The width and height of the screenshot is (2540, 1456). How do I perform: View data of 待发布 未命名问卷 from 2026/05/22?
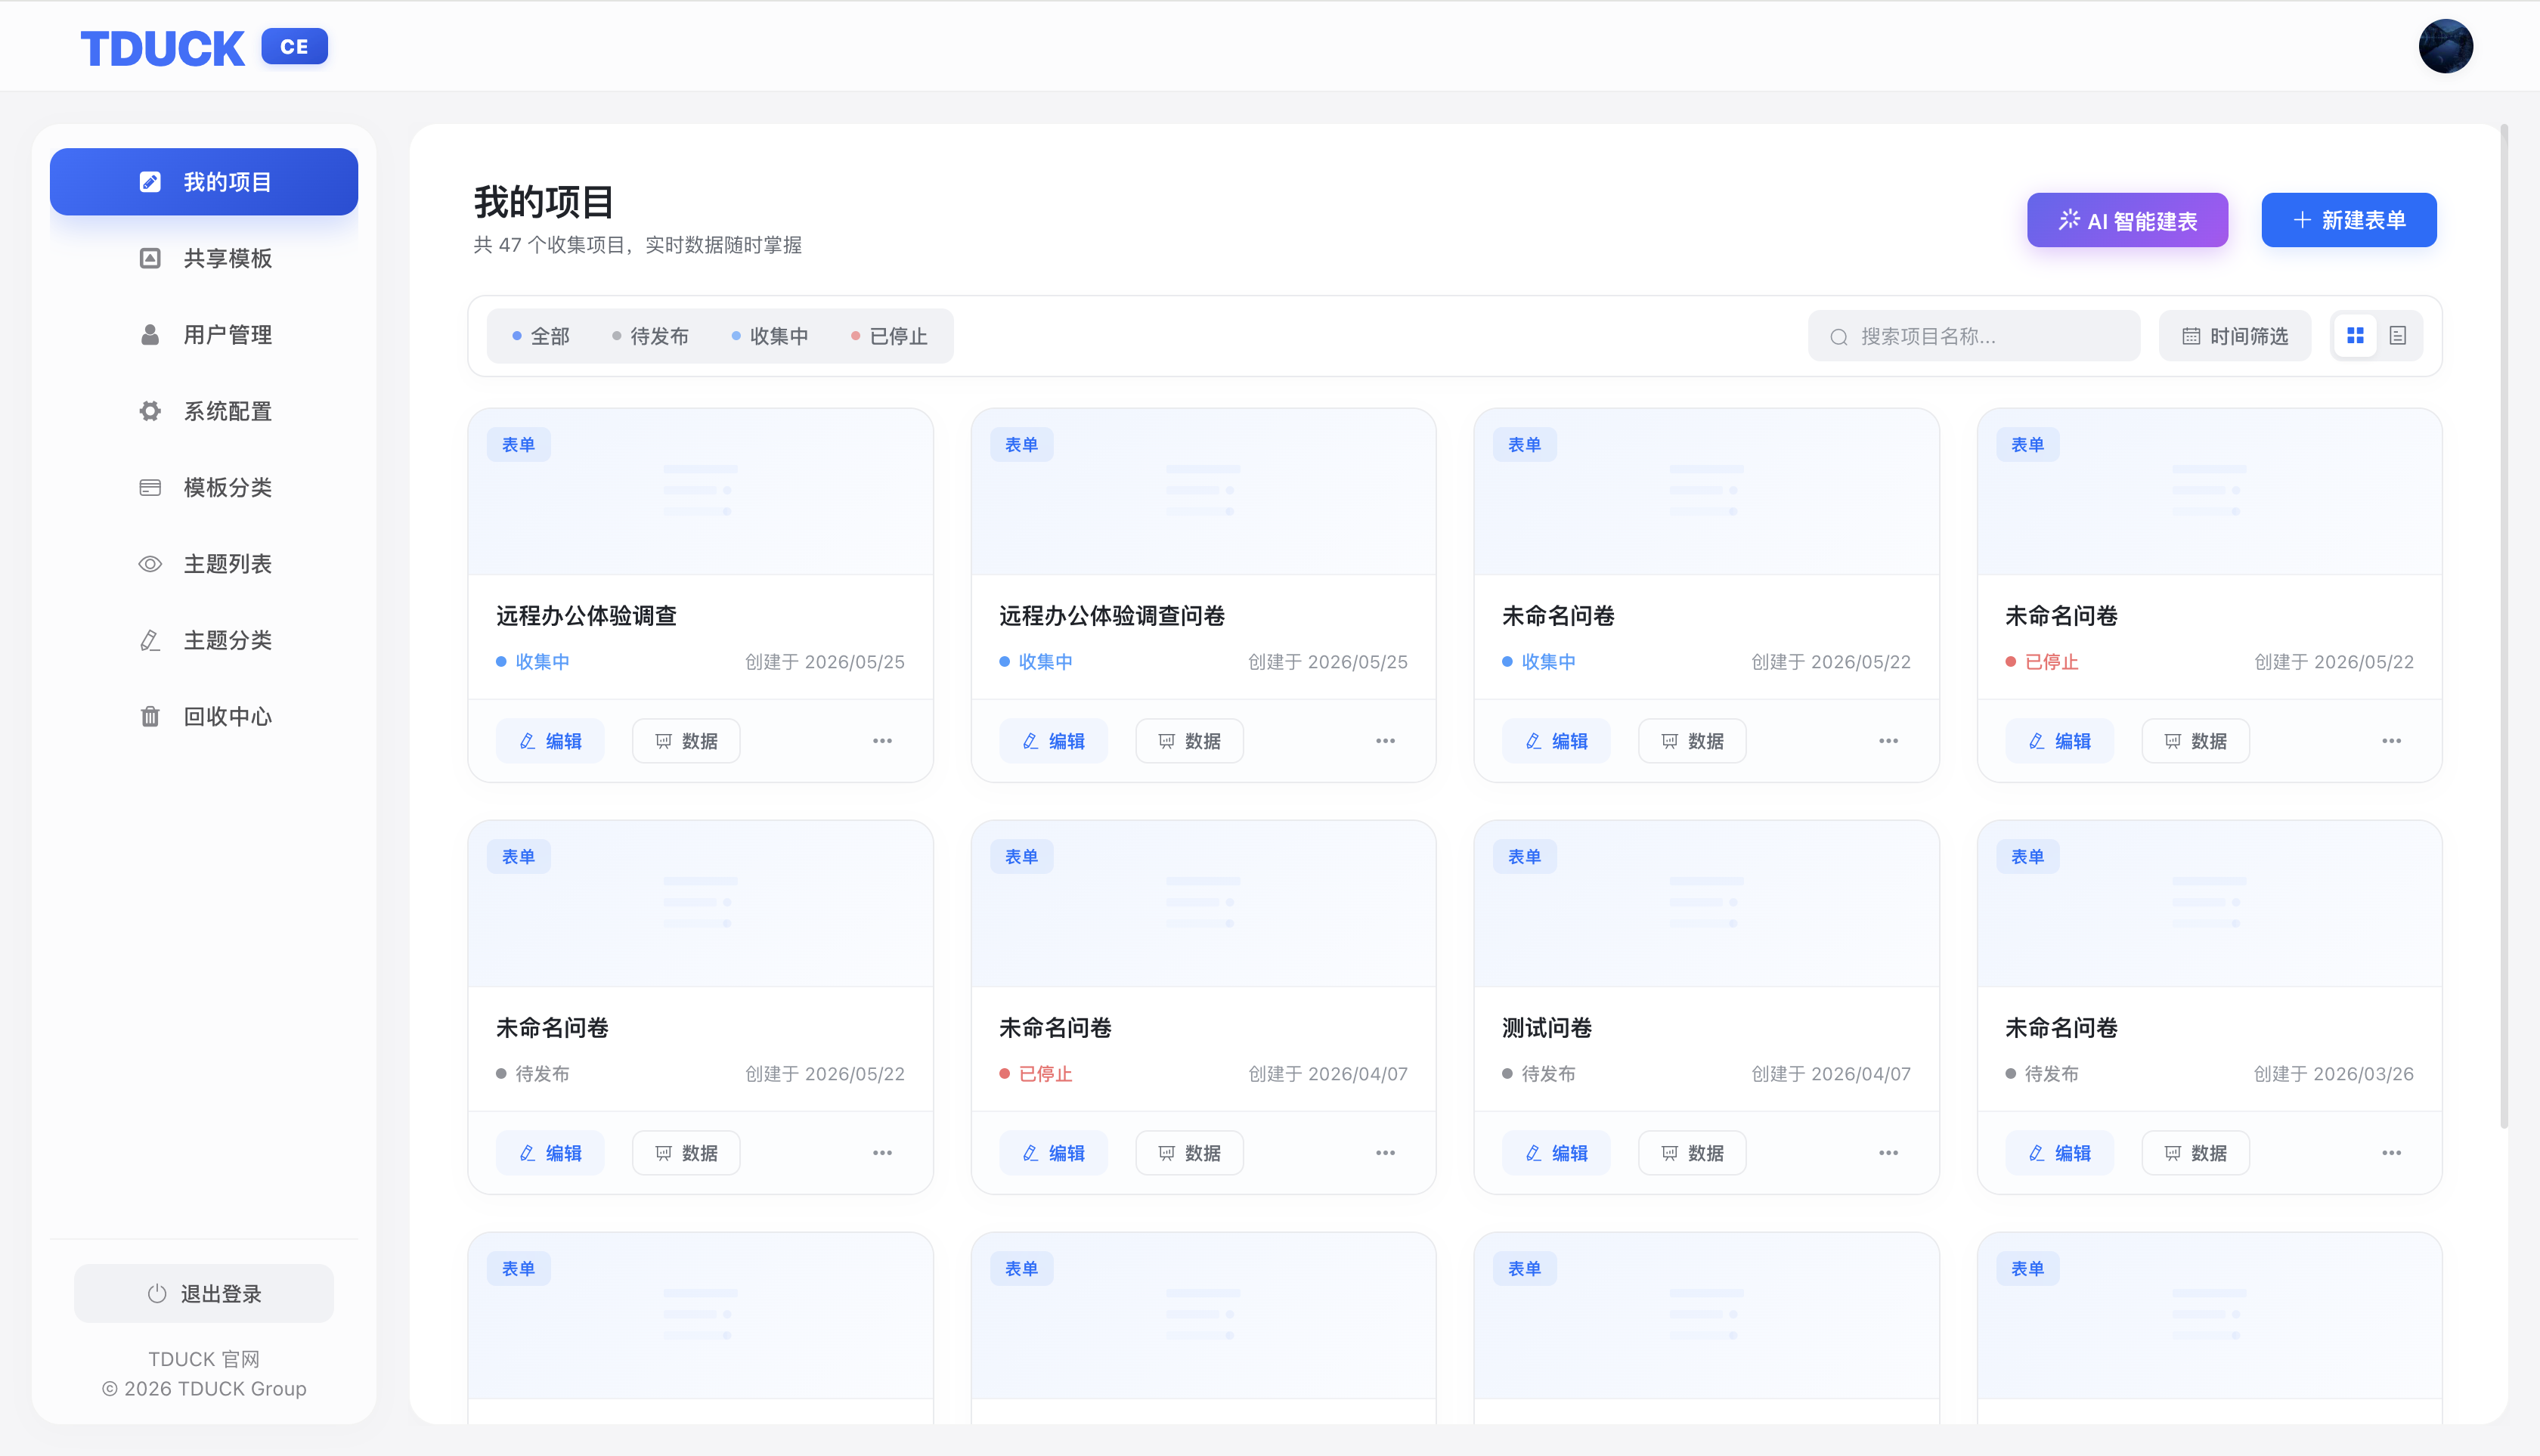(x=686, y=1153)
